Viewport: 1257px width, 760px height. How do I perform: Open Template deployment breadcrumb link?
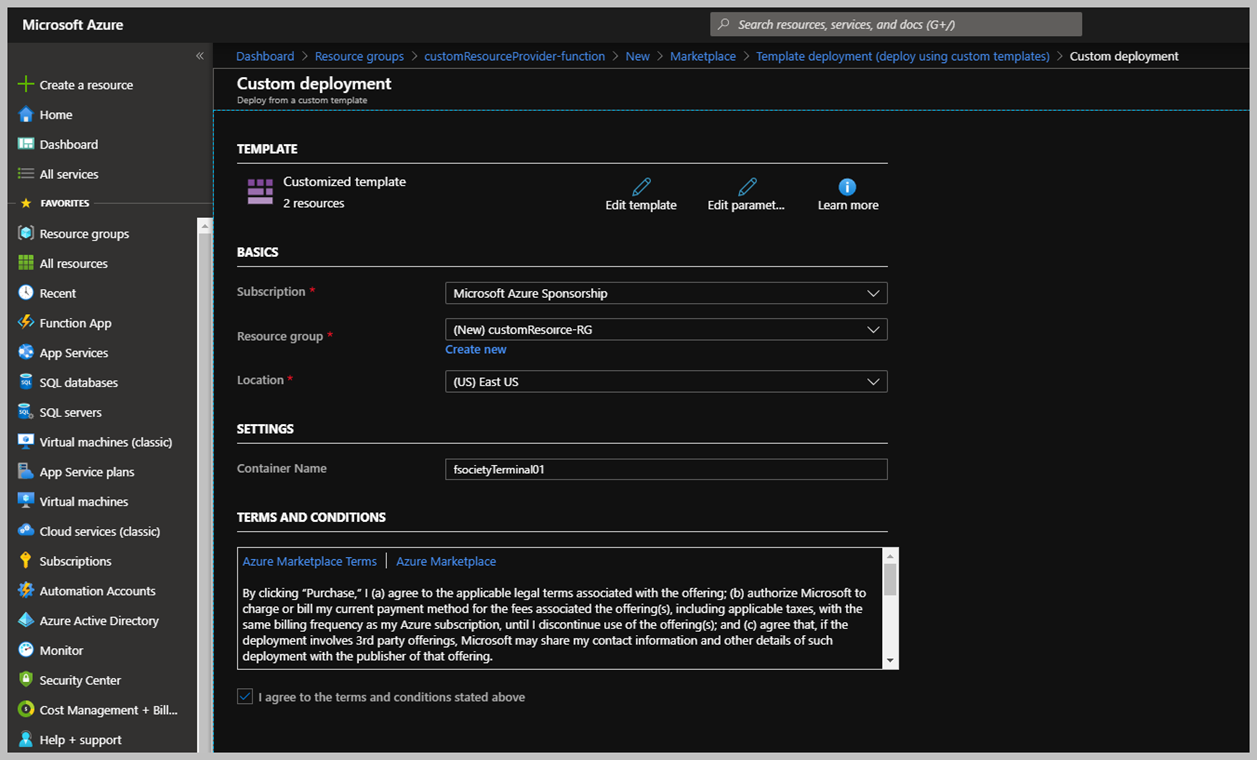(903, 57)
